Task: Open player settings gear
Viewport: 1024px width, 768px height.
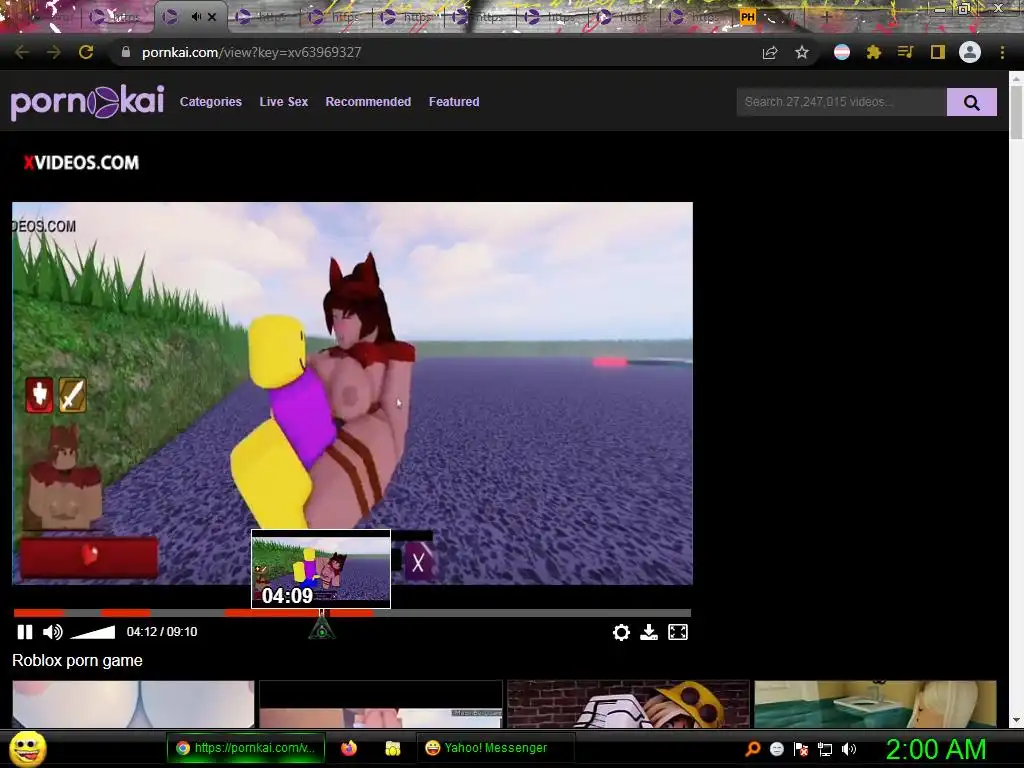Action: [x=621, y=632]
